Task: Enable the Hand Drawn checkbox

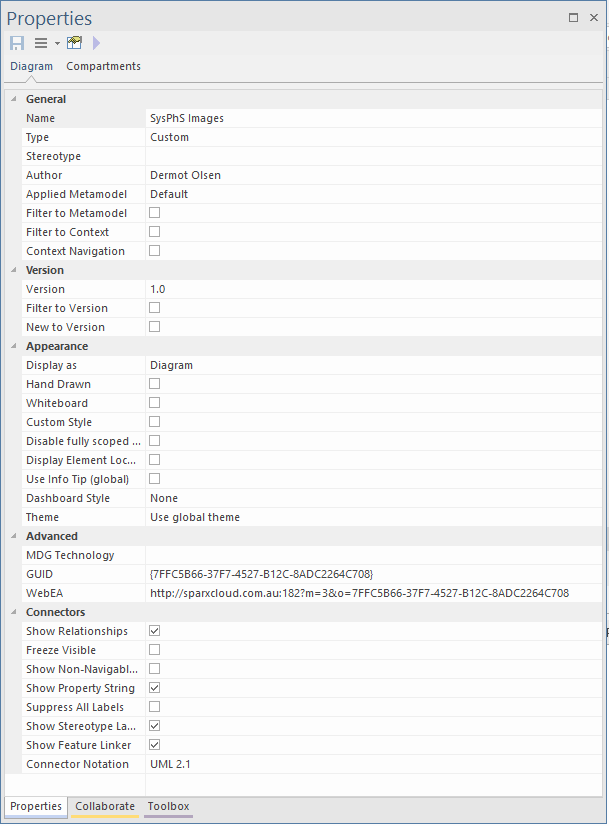Action: [x=155, y=384]
